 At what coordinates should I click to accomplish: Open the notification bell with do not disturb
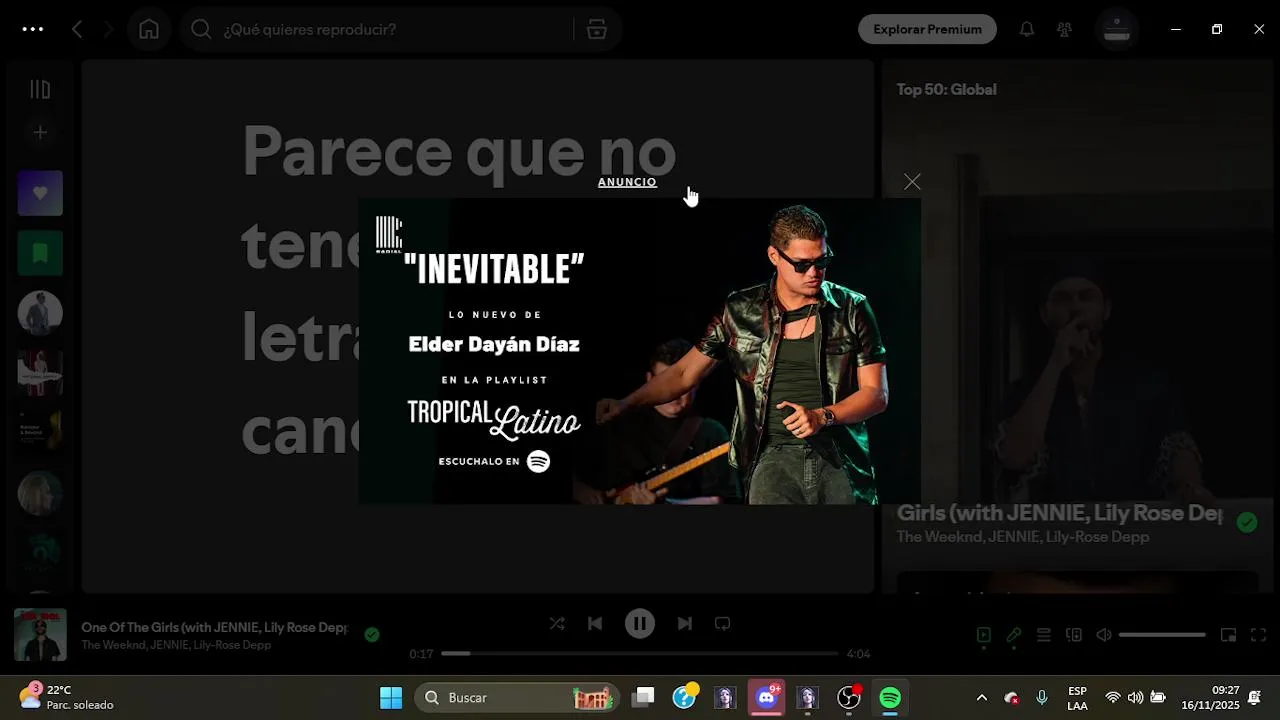(1255, 698)
